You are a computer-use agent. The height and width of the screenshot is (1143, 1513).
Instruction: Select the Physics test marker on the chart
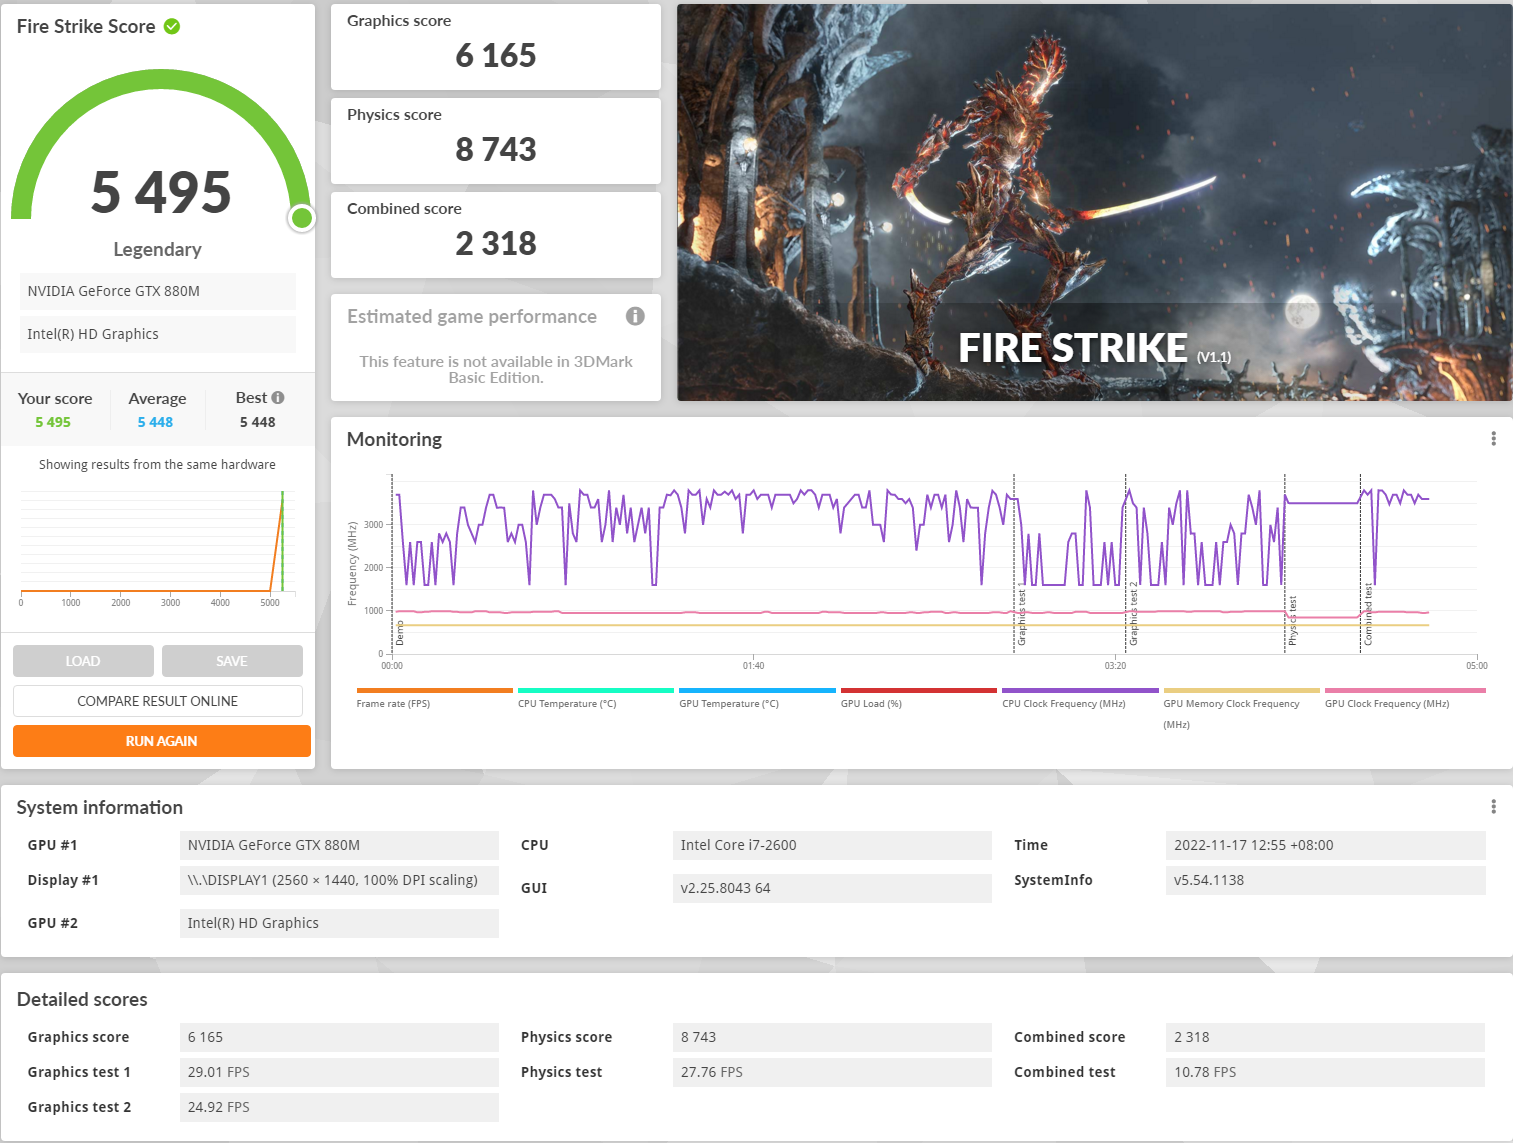[1293, 620]
